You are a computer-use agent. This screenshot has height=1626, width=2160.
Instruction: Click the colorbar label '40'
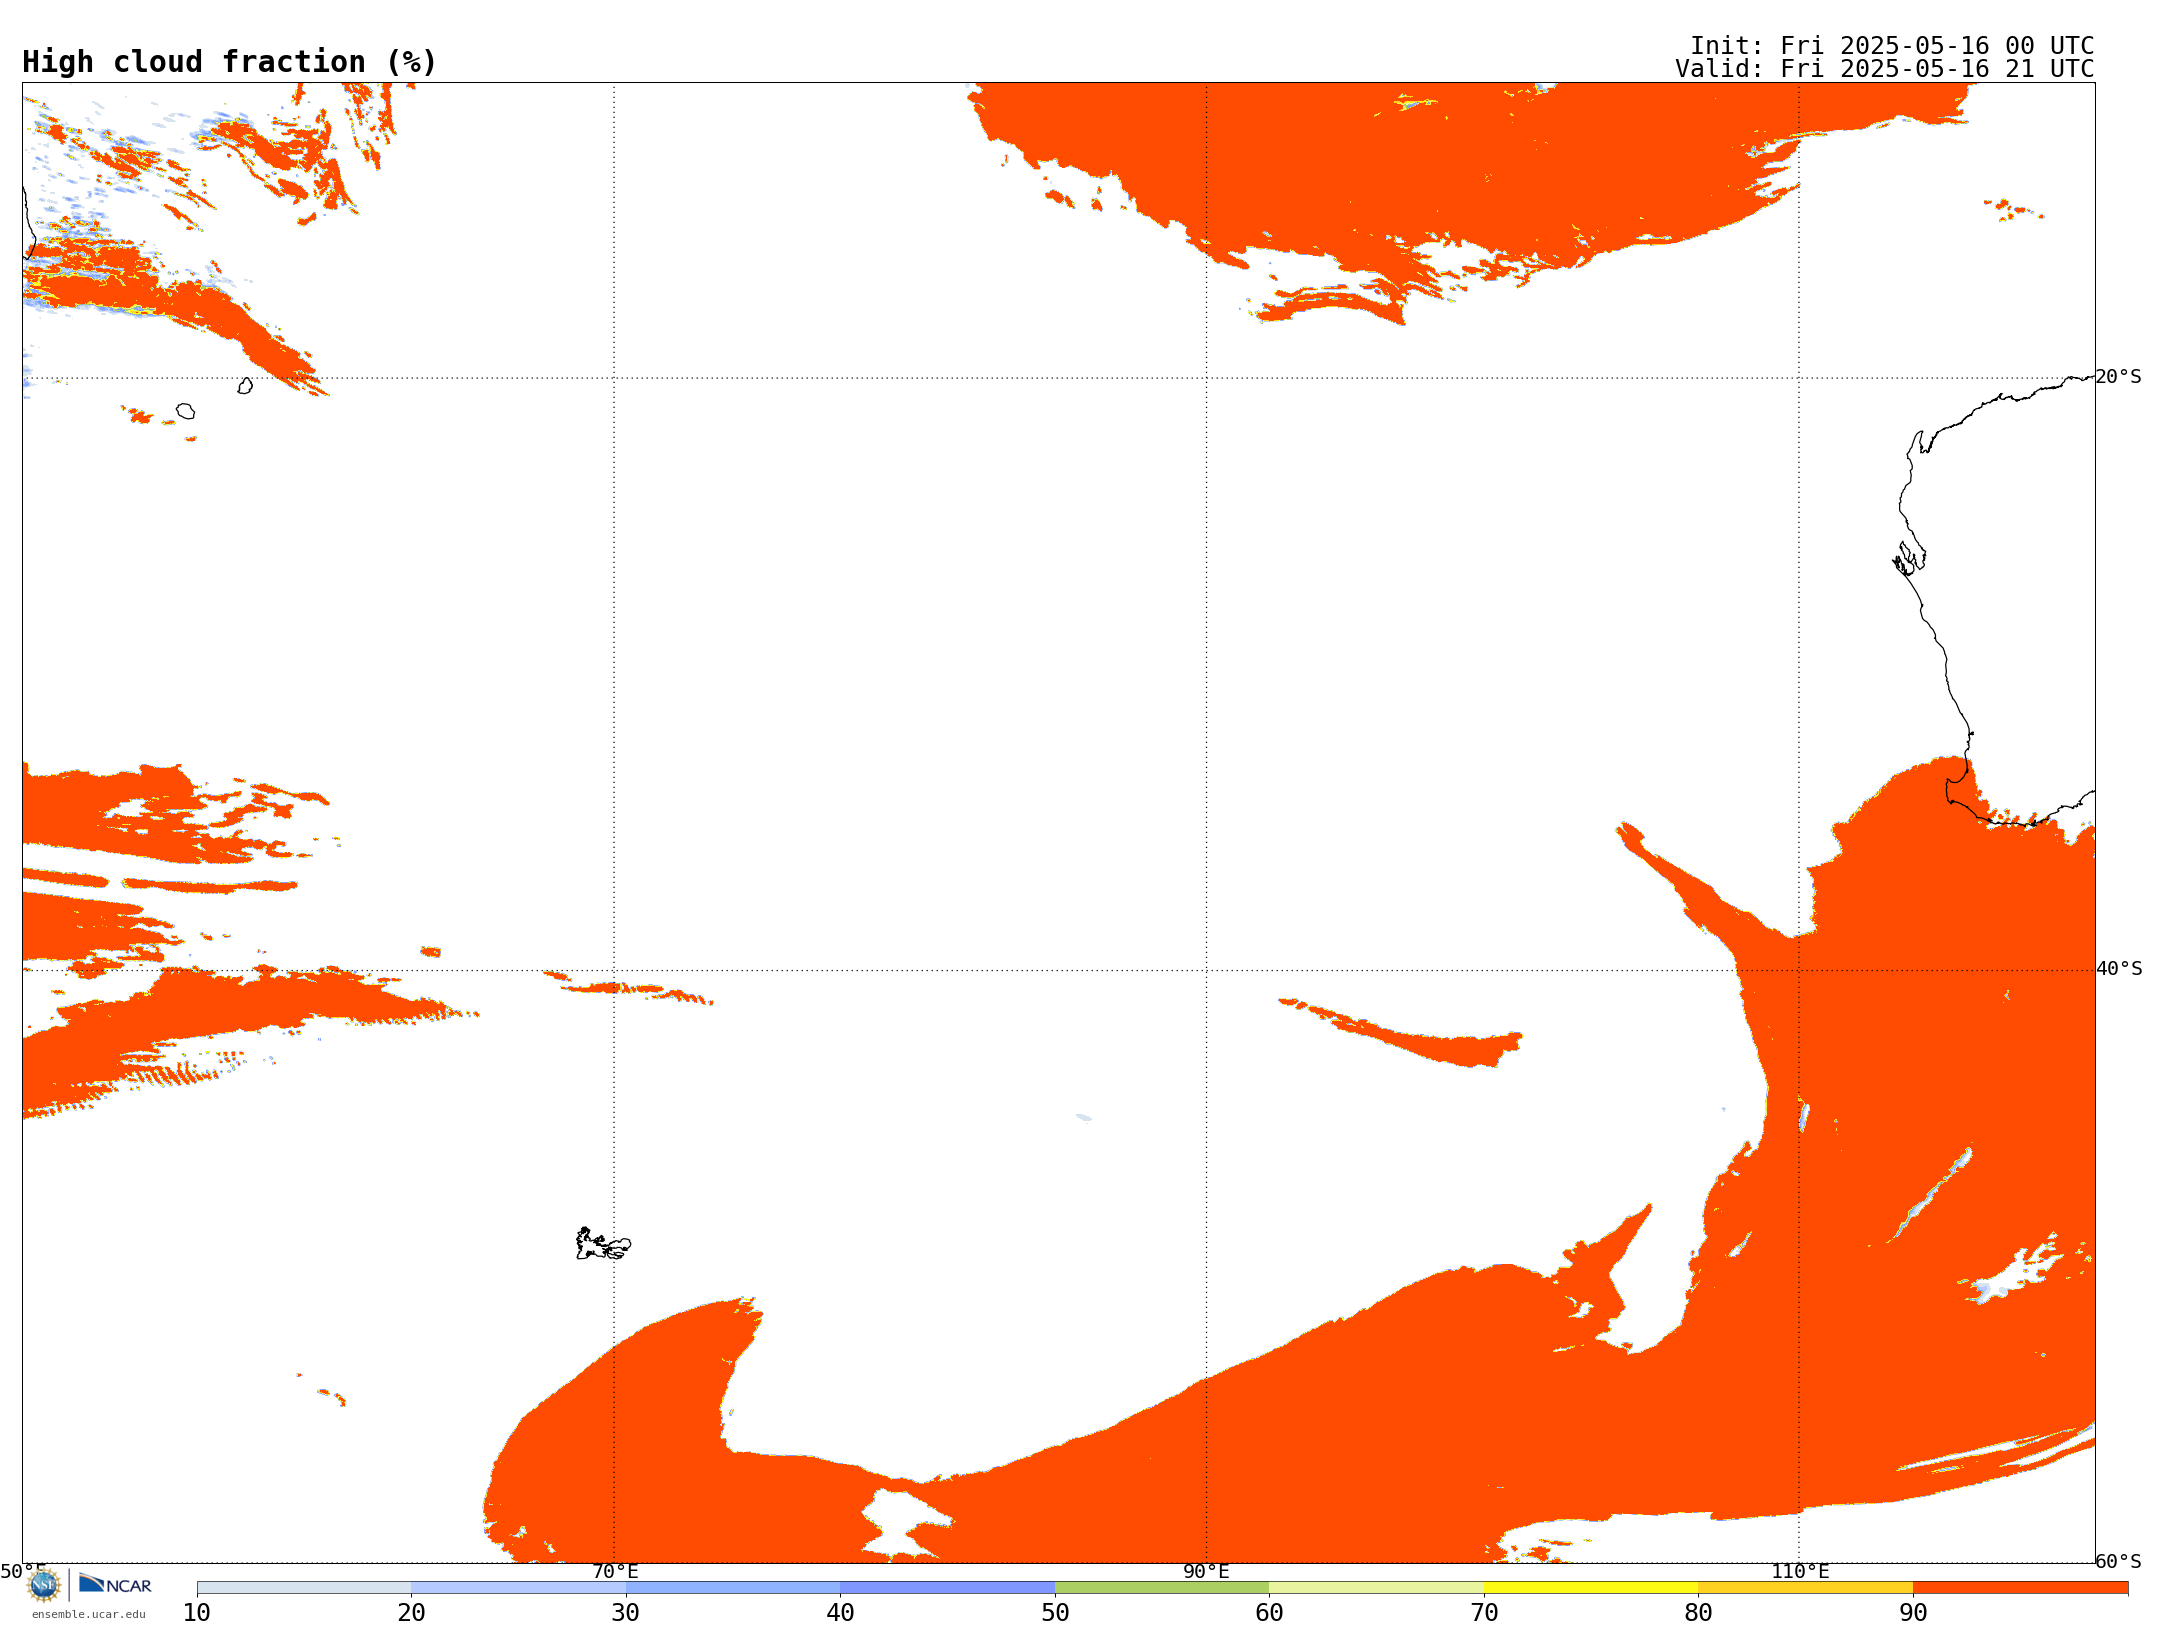tap(840, 1613)
